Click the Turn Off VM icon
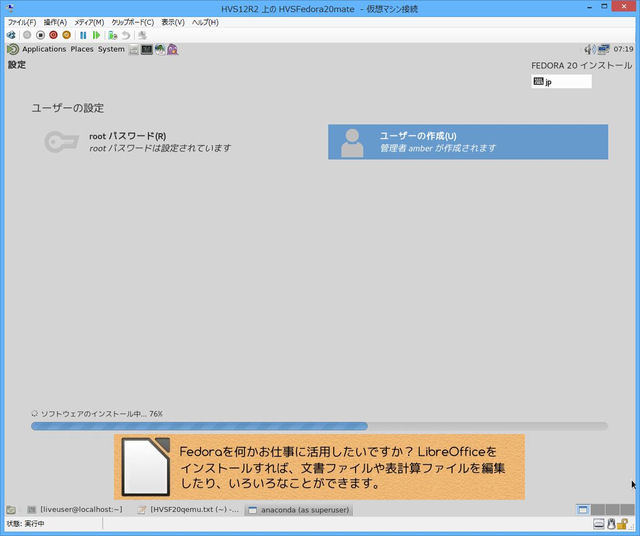The height and width of the screenshot is (536, 640). (40, 35)
